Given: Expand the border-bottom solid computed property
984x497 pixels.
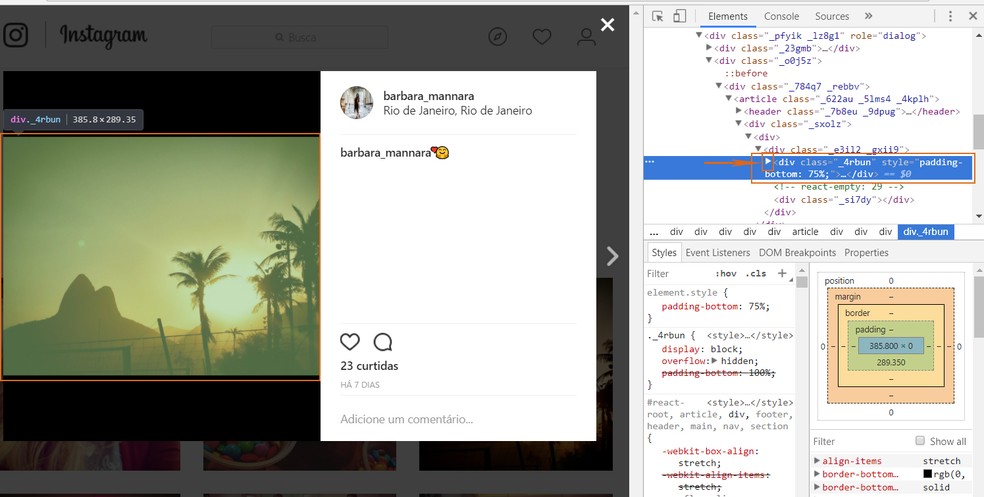Looking at the screenshot, I should [x=817, y=487].
